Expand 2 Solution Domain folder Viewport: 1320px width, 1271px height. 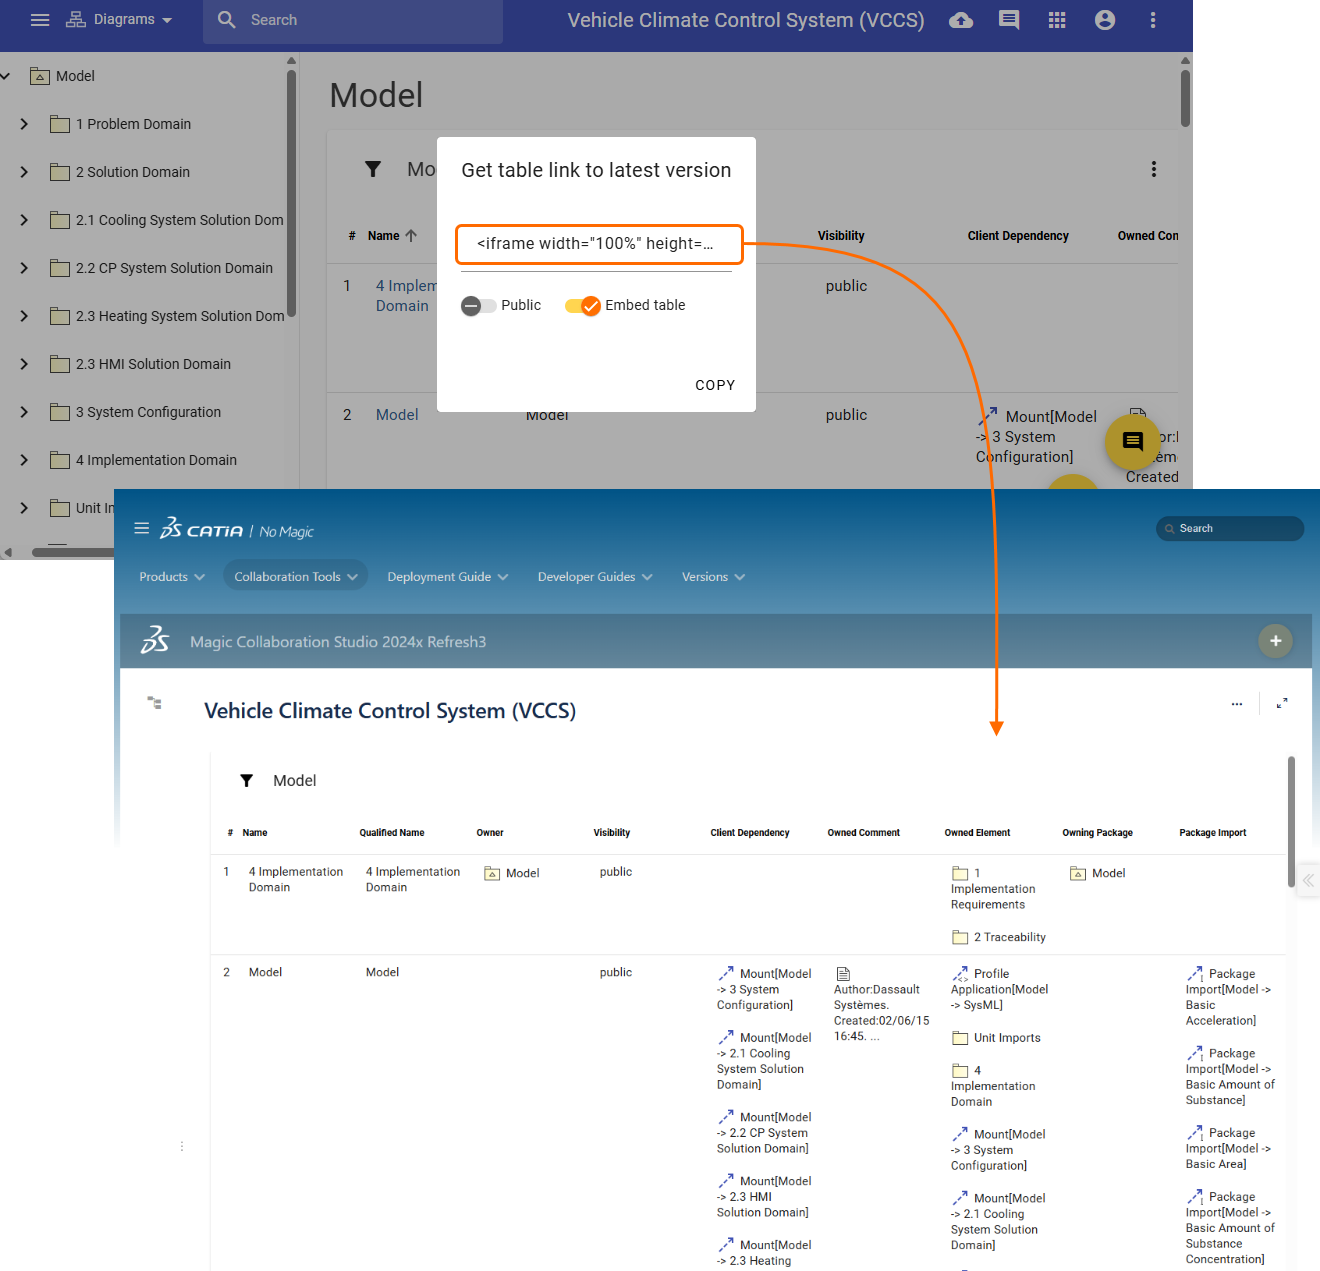coord(24,172)
